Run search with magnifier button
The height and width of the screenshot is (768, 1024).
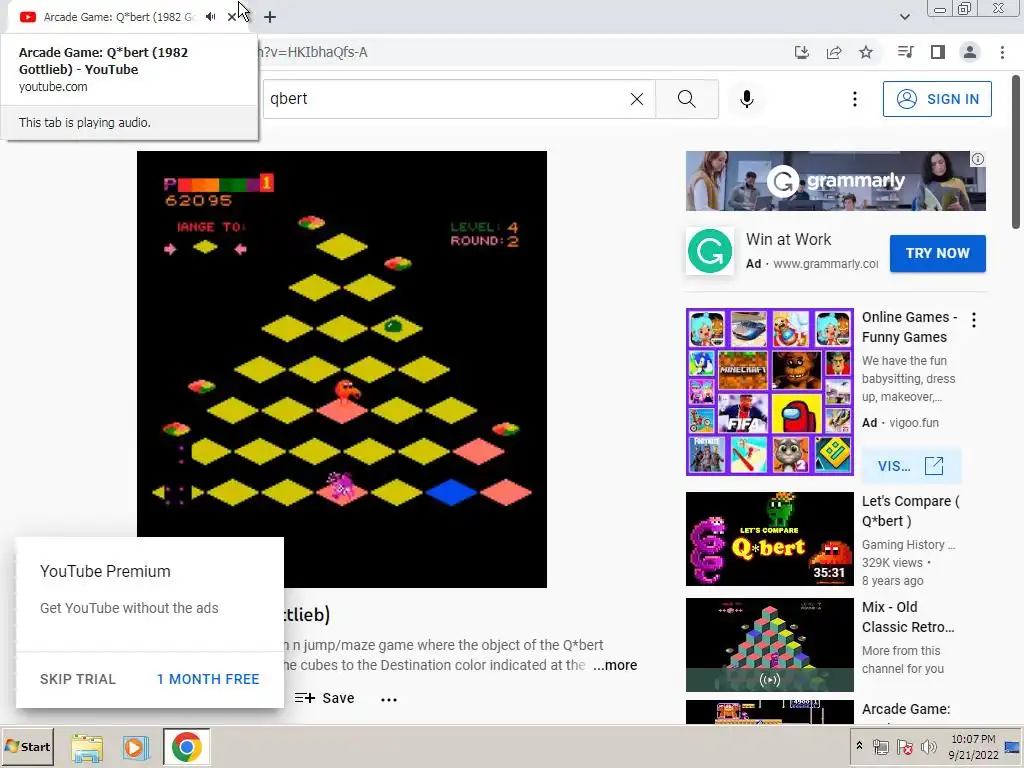(x=686, y=99)
